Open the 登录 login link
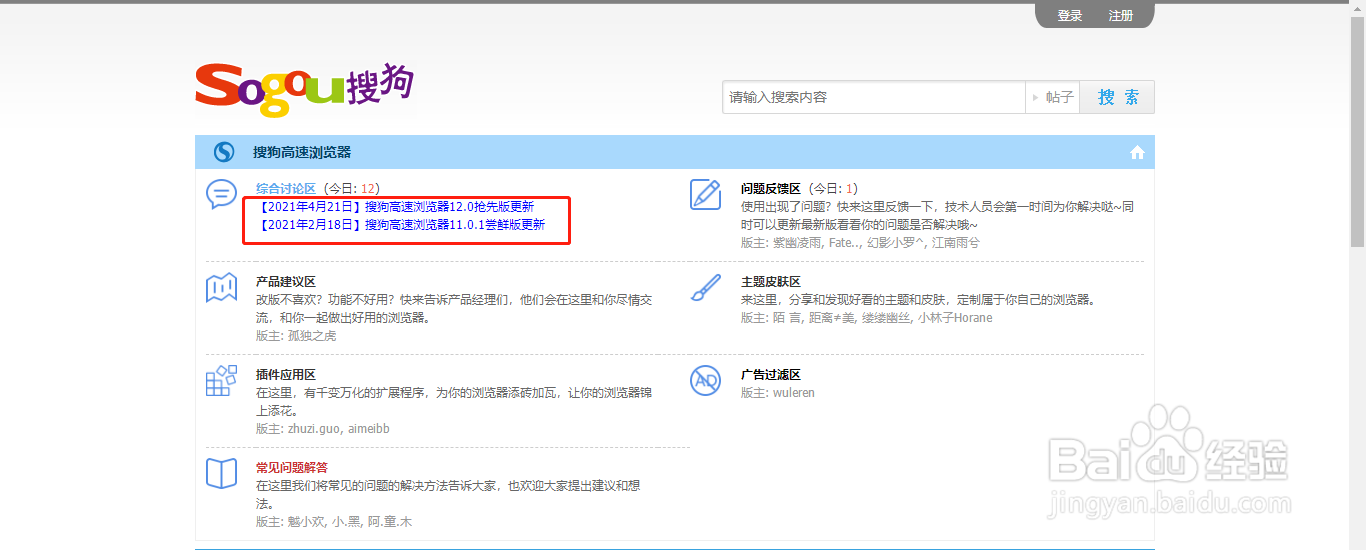The width and height of the screenshot is (1366, 550). click(x=1070, y=16)
